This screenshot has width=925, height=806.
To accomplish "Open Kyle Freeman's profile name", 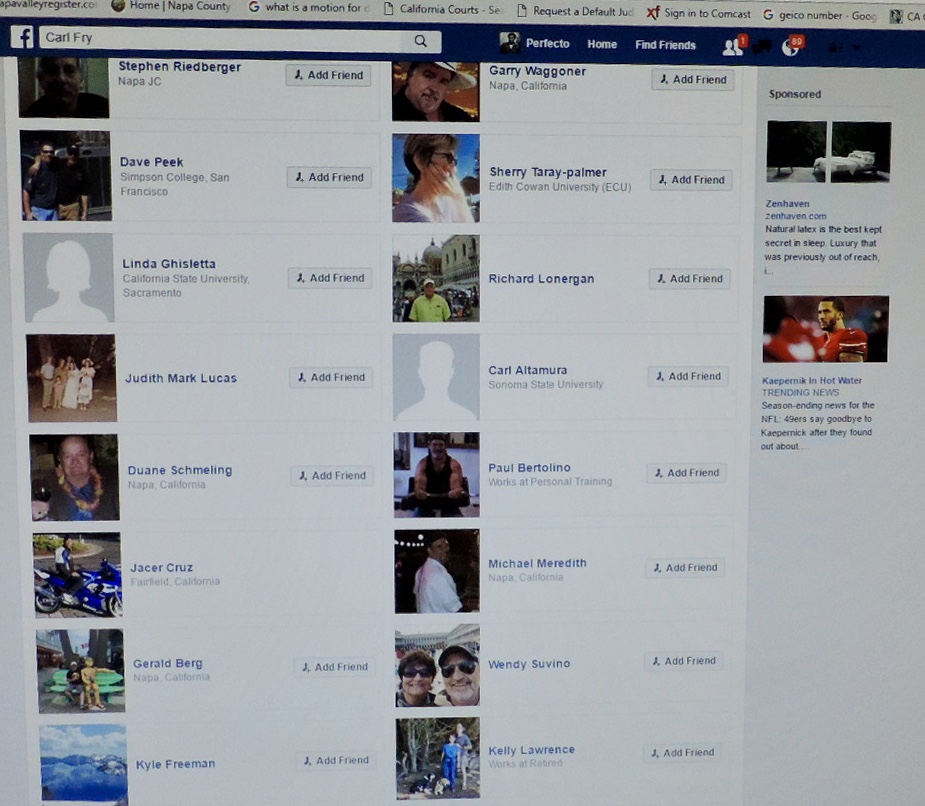I will pos(175,764).
